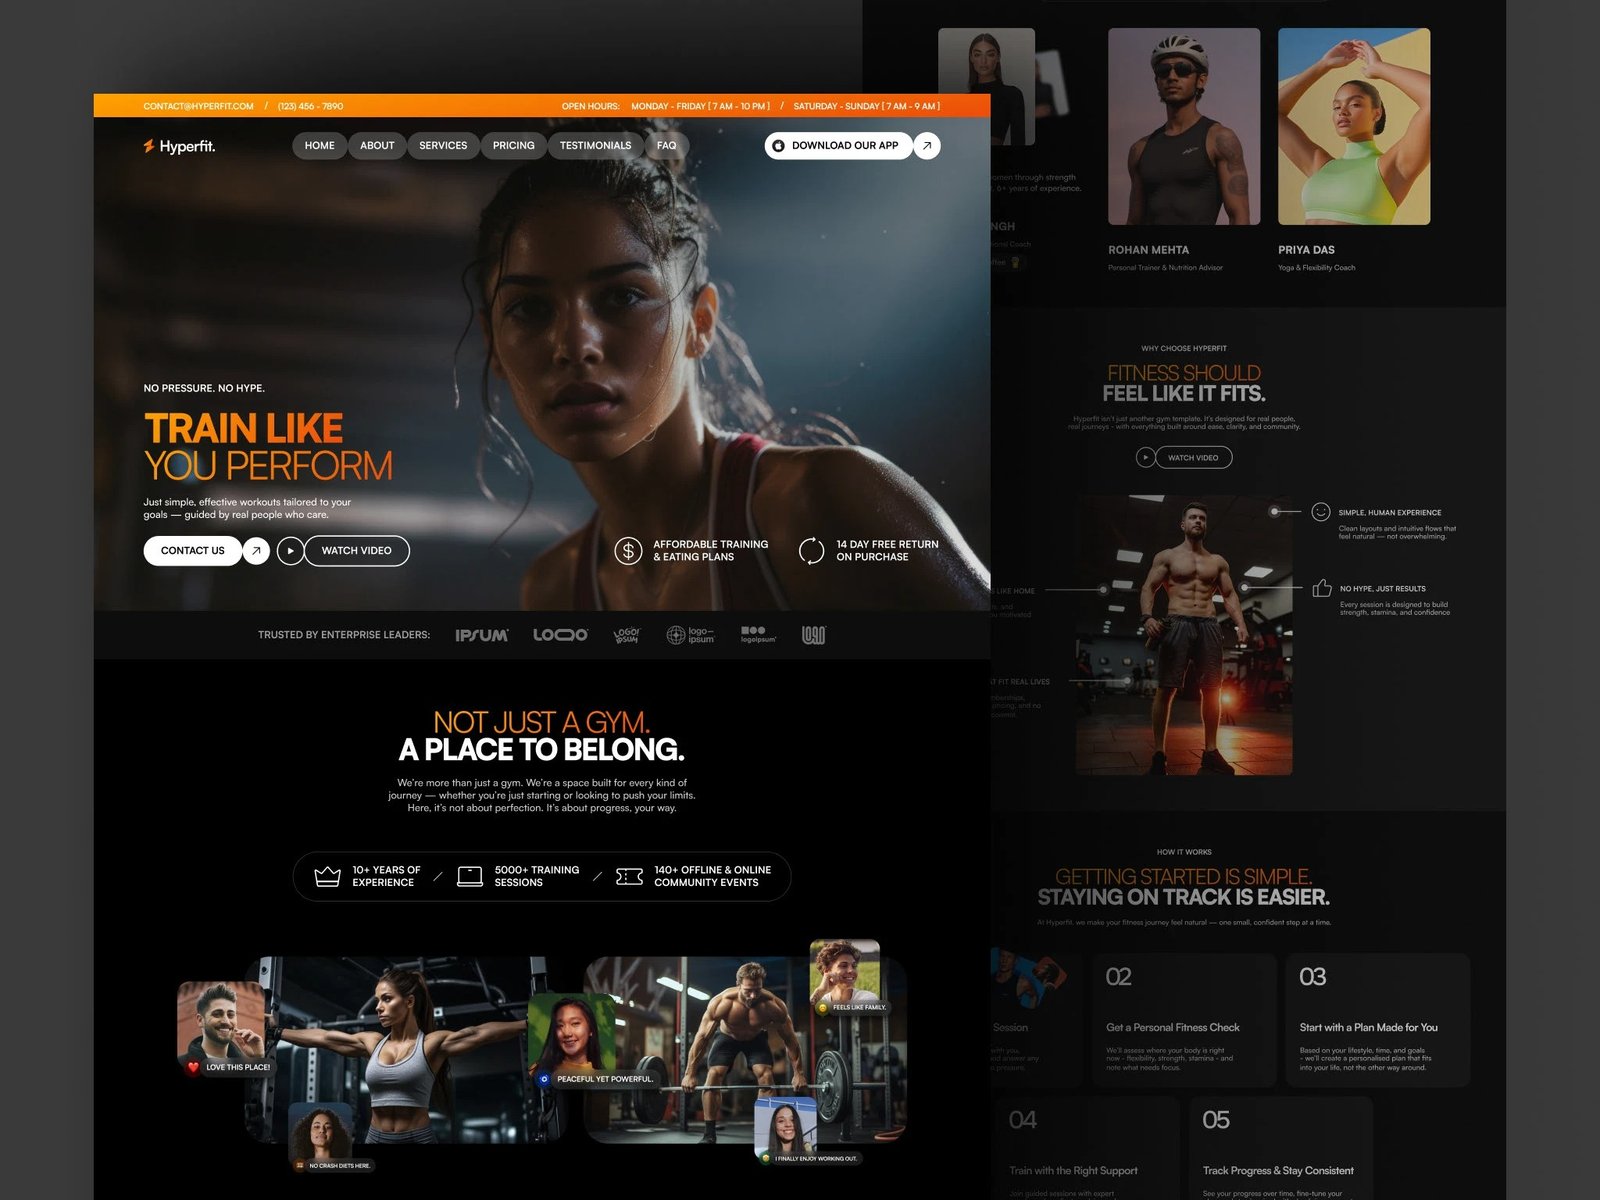Image resolution: width=1600 pixels, height=1200 pixels.
Task: Jump to the Testimonials nav item
Action: pos(596,146)
